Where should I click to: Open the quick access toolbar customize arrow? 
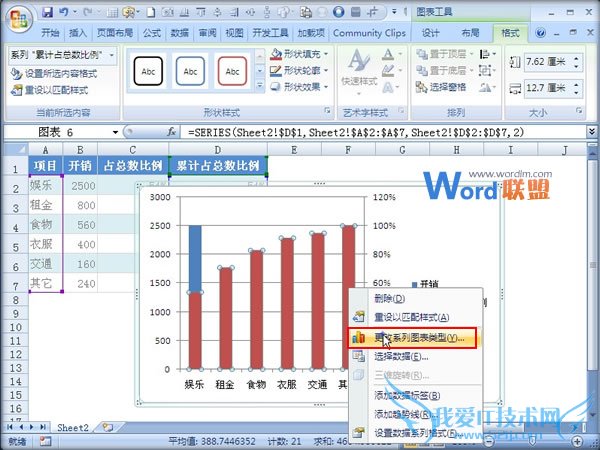tap(395, 12)
